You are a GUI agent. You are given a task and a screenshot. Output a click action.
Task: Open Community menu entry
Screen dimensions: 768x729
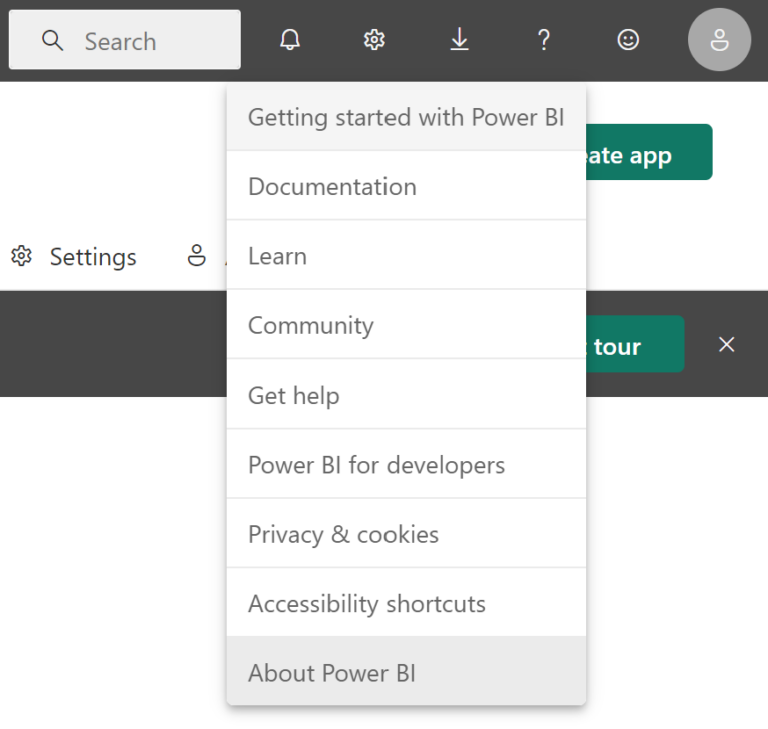pyautogui.click(x=406, y=325)
